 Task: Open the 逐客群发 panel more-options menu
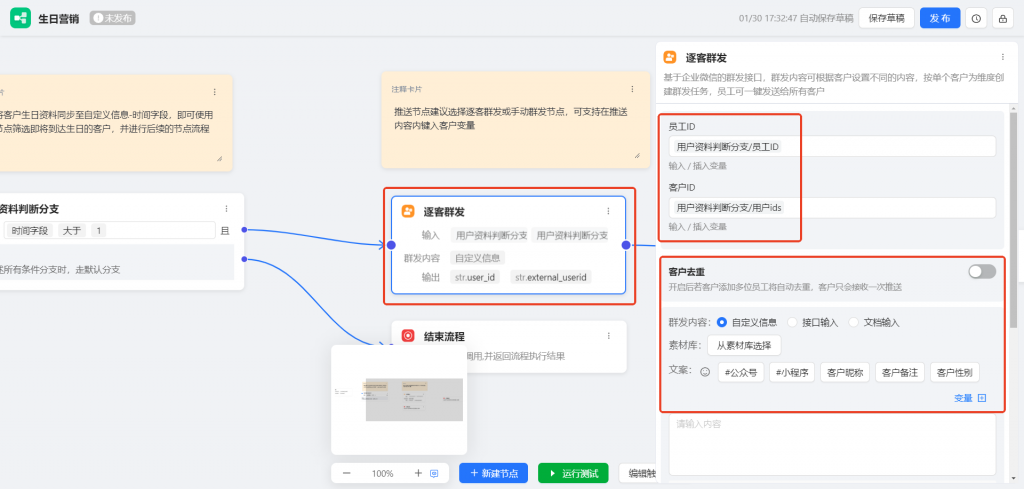(x=1003, y=57)
